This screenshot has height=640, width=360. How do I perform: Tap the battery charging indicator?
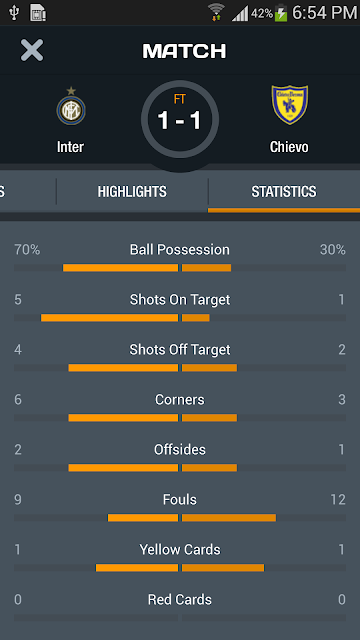tap(281, 13)
